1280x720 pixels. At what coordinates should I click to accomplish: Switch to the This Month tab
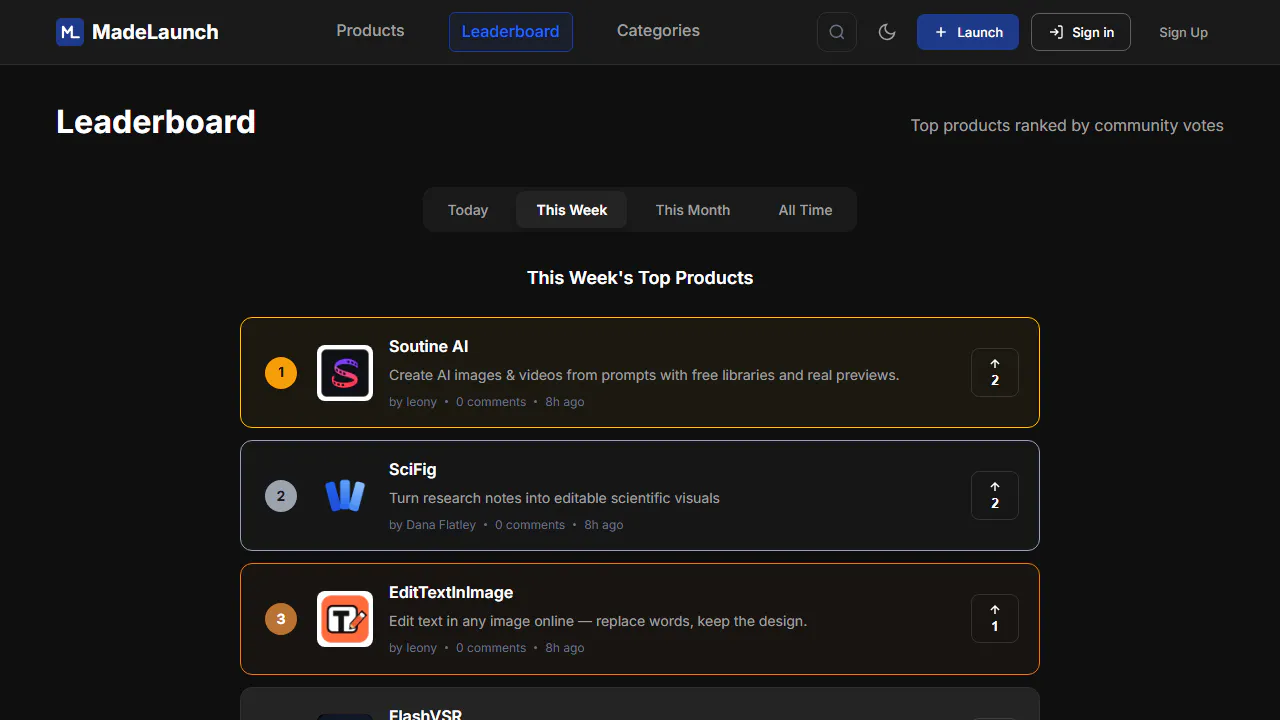(x=693, y=210)
